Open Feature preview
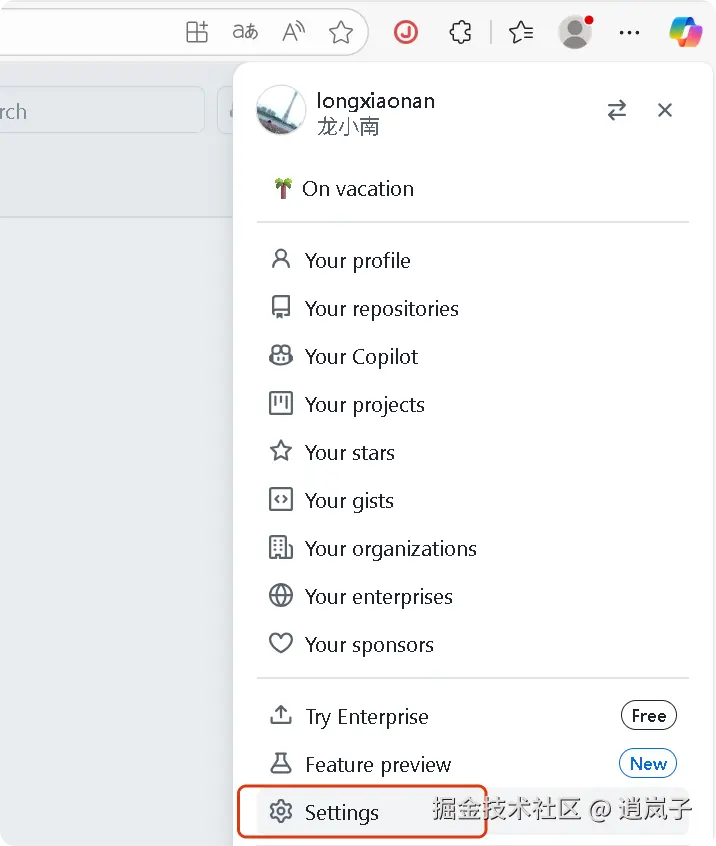Screen dimensions: 716x846 pyautogui.click(x=378, y=765)
